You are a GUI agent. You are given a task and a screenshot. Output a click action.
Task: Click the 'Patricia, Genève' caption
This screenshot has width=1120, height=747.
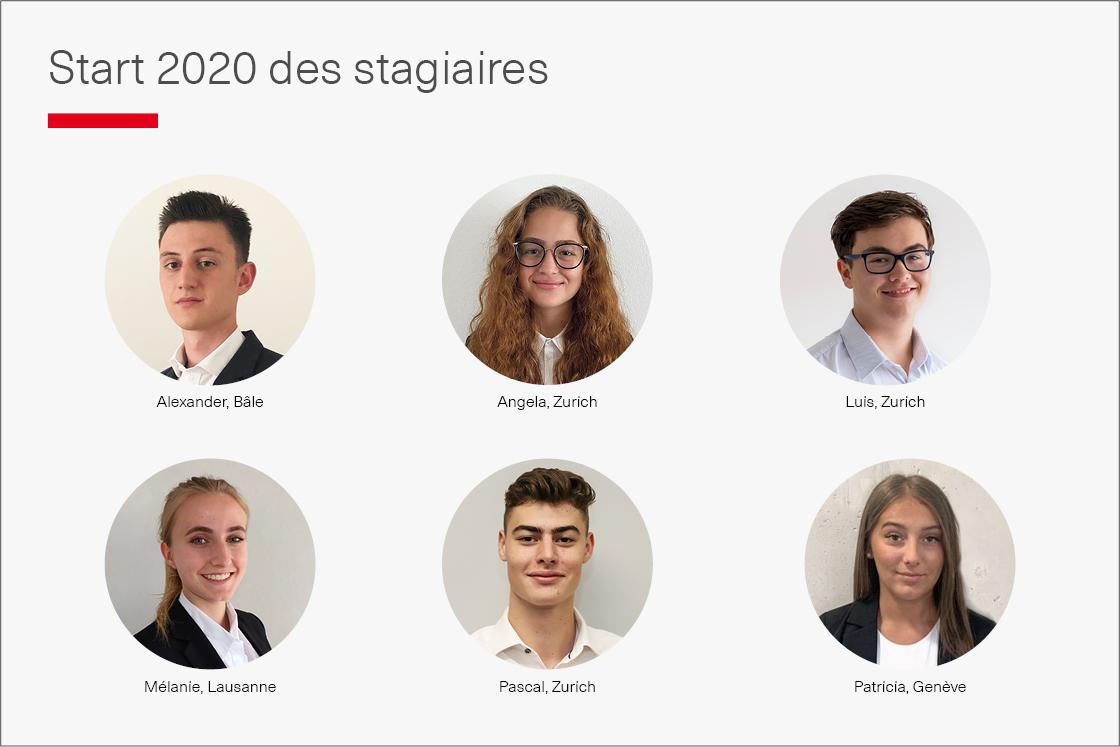pyautogui.click(x=910, y=687)
